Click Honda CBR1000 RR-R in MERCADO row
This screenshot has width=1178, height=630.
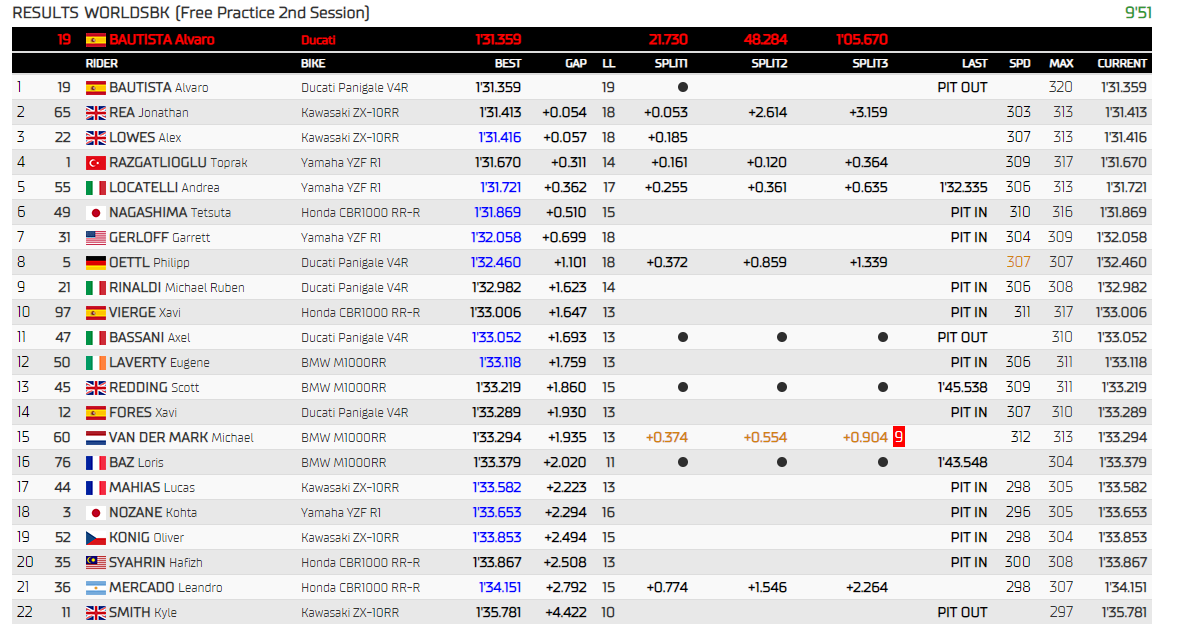361,588
